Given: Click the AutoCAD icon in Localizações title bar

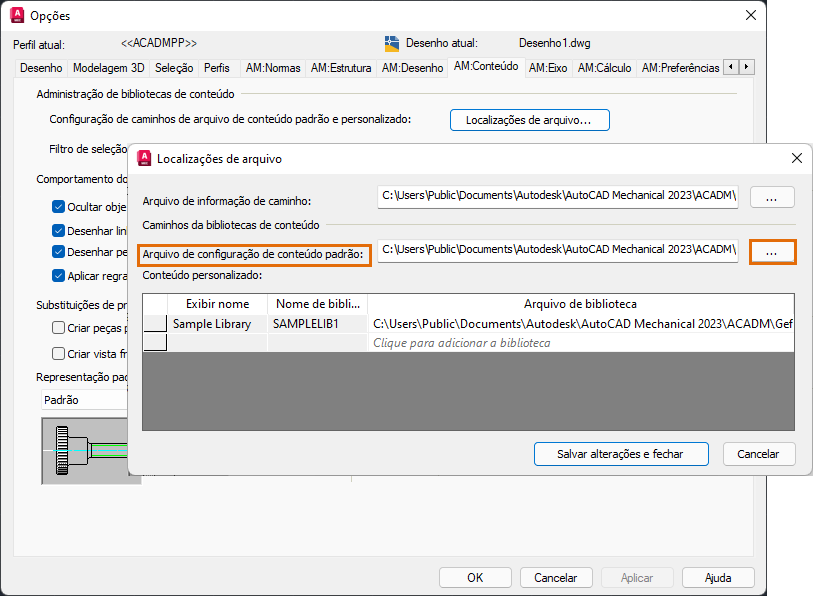Looking at the screenshot, I should pos(144,158).
